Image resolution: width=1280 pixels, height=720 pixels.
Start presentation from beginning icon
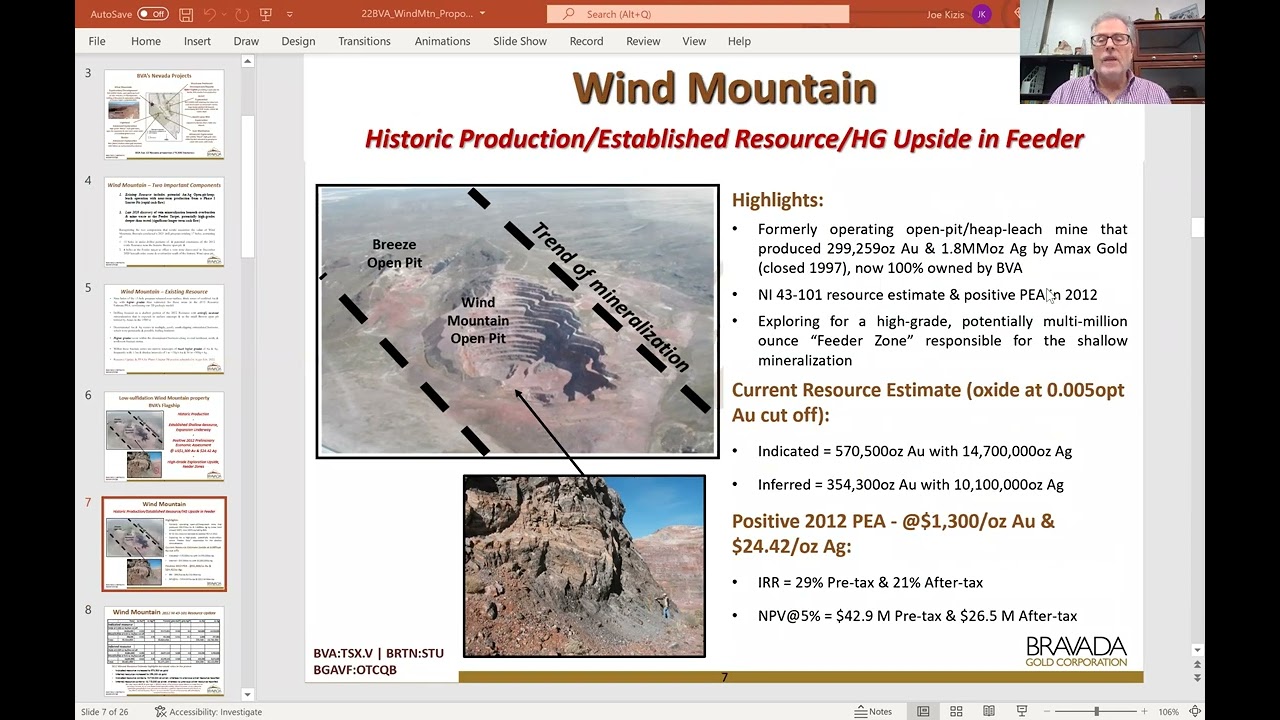coord(266,14)
